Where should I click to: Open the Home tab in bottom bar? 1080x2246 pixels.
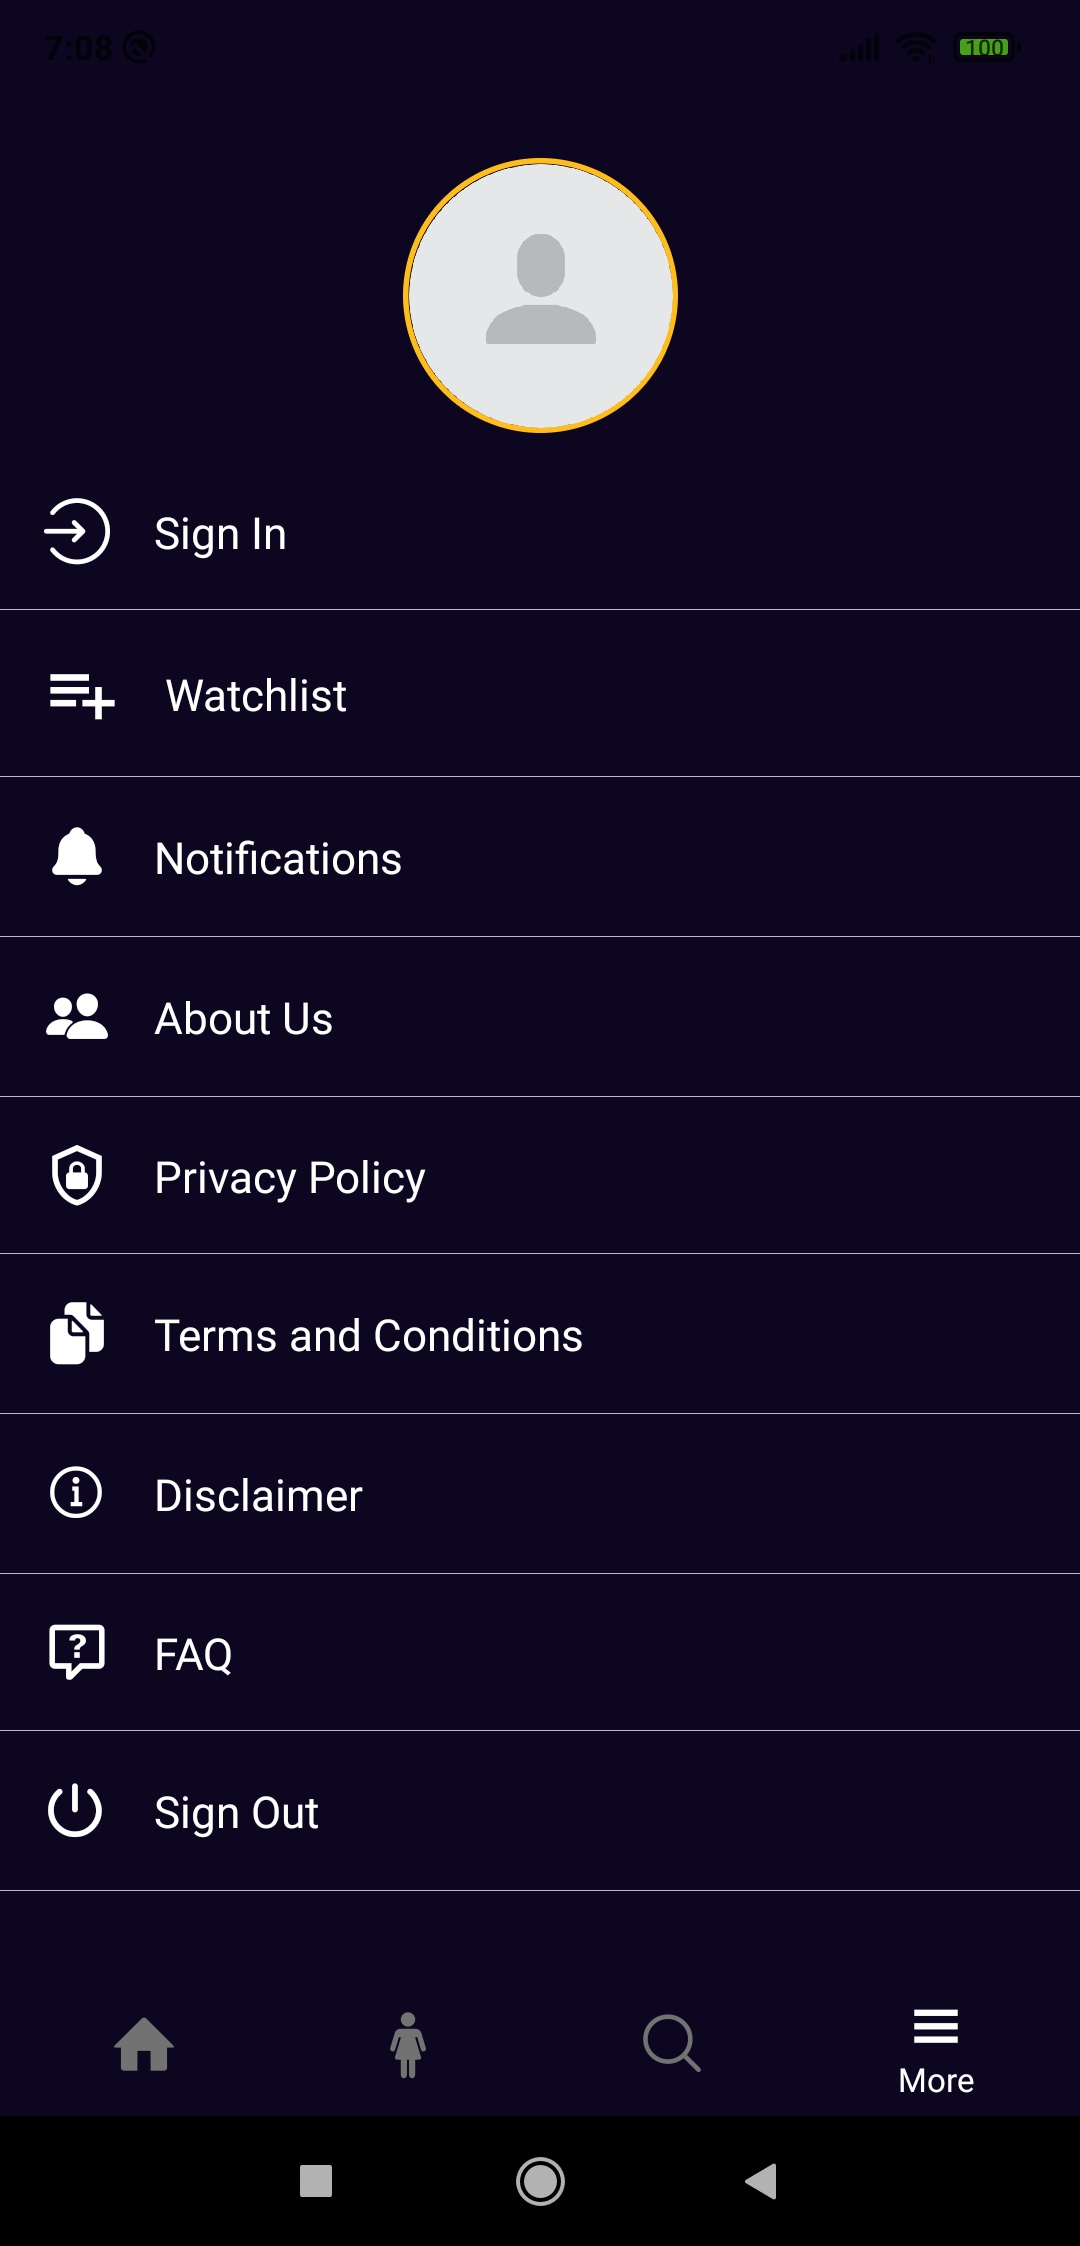pyautogui.click(x=144, y=2043)
